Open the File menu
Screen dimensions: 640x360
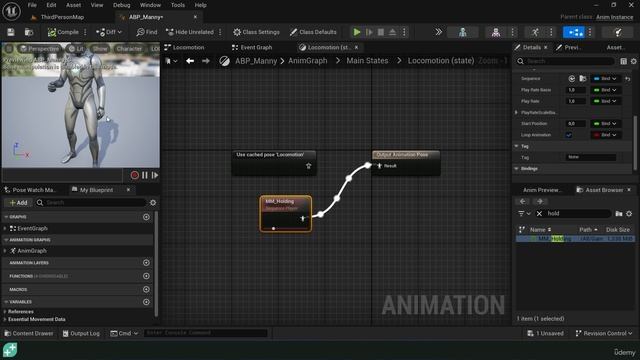[x=32, y=5]
